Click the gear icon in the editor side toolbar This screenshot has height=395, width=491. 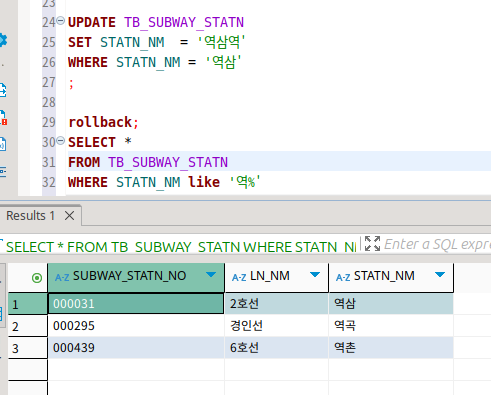point(3,40)
